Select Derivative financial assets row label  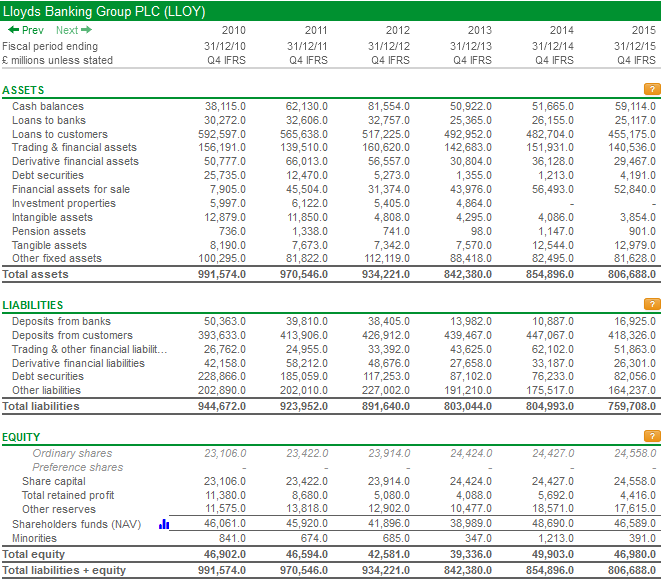[75, 161]
